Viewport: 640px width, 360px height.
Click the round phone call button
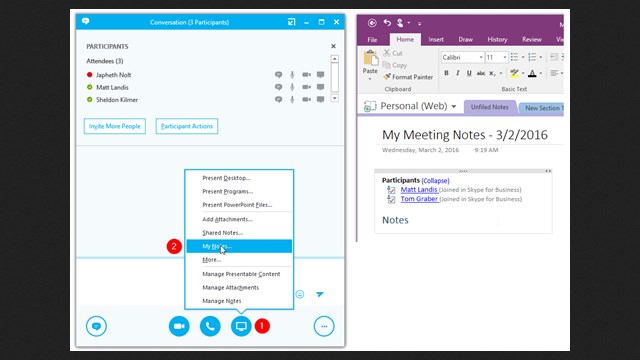pos(210,326)
